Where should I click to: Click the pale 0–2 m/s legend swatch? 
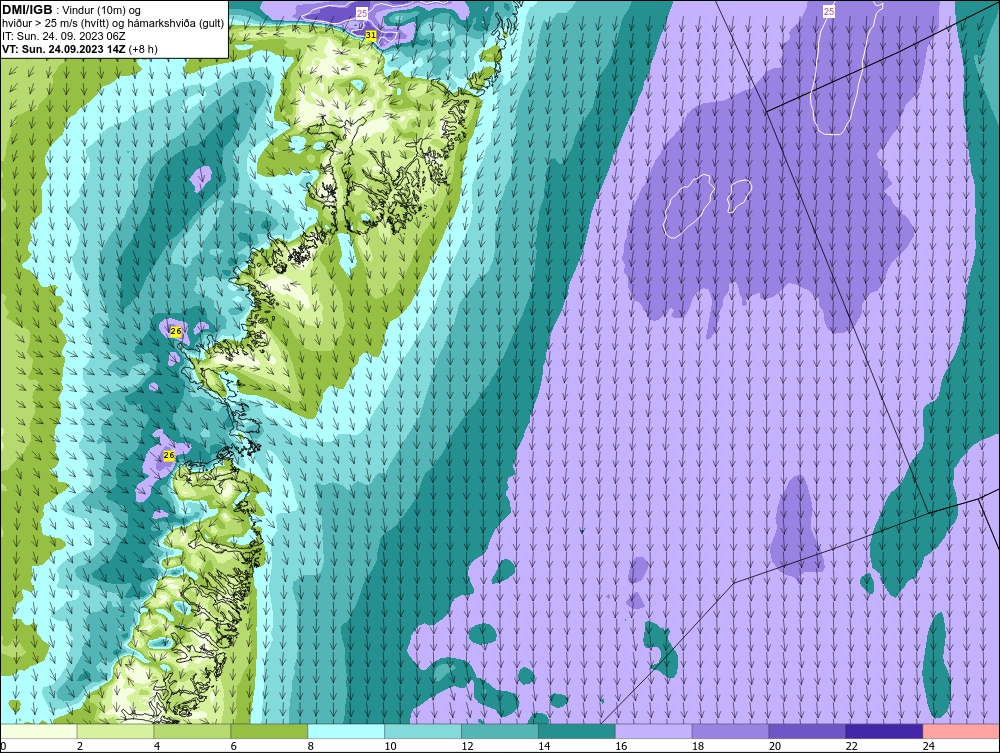coord(39,731)
